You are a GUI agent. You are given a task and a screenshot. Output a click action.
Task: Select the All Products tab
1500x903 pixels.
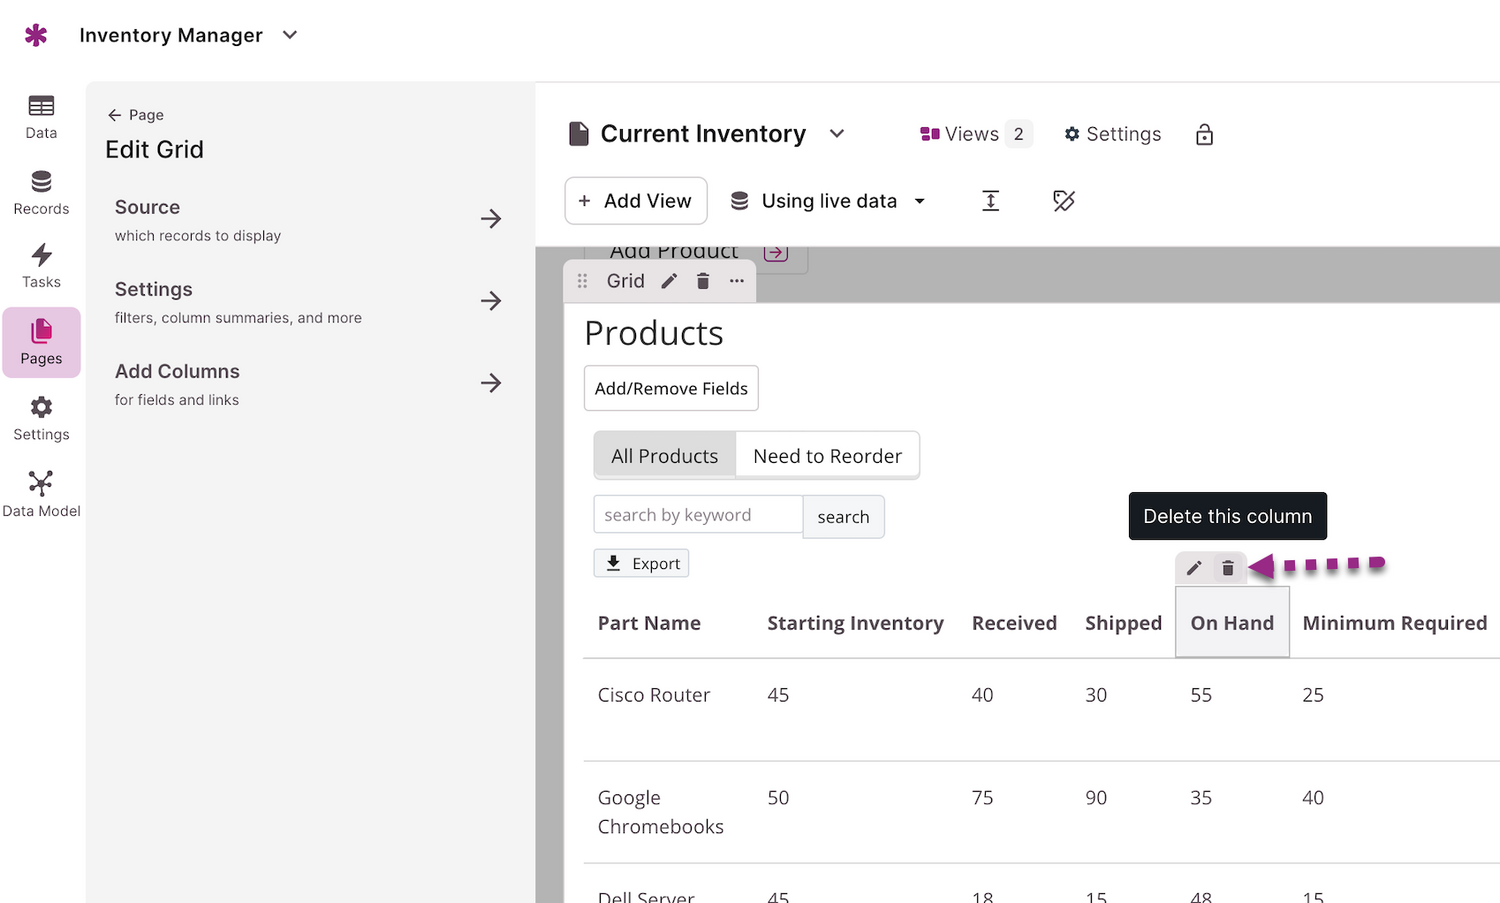point(664,456)
